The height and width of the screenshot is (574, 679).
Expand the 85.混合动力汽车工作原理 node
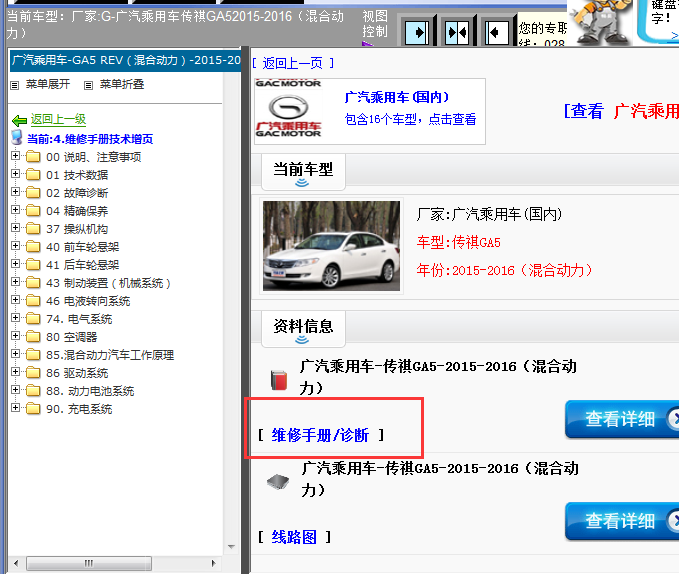16,353
